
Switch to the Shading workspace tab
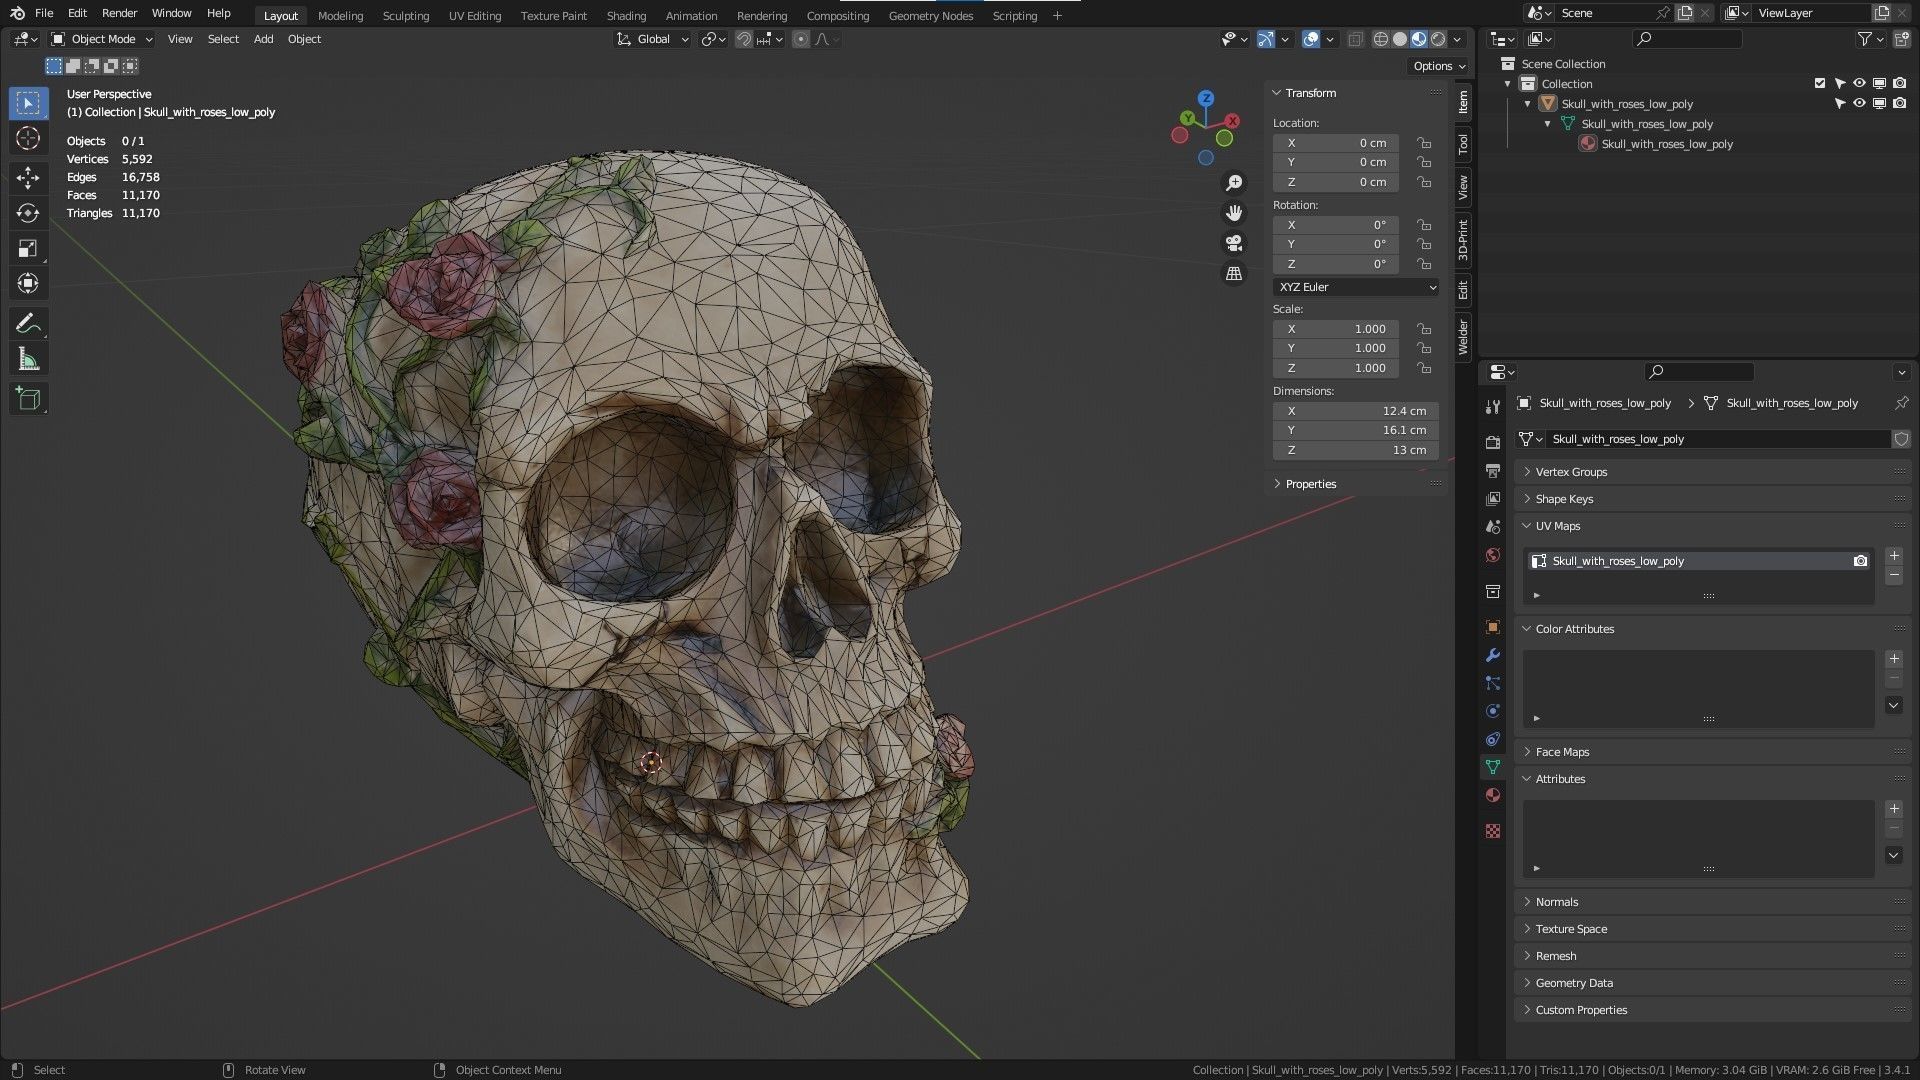[x=626, y=16]
